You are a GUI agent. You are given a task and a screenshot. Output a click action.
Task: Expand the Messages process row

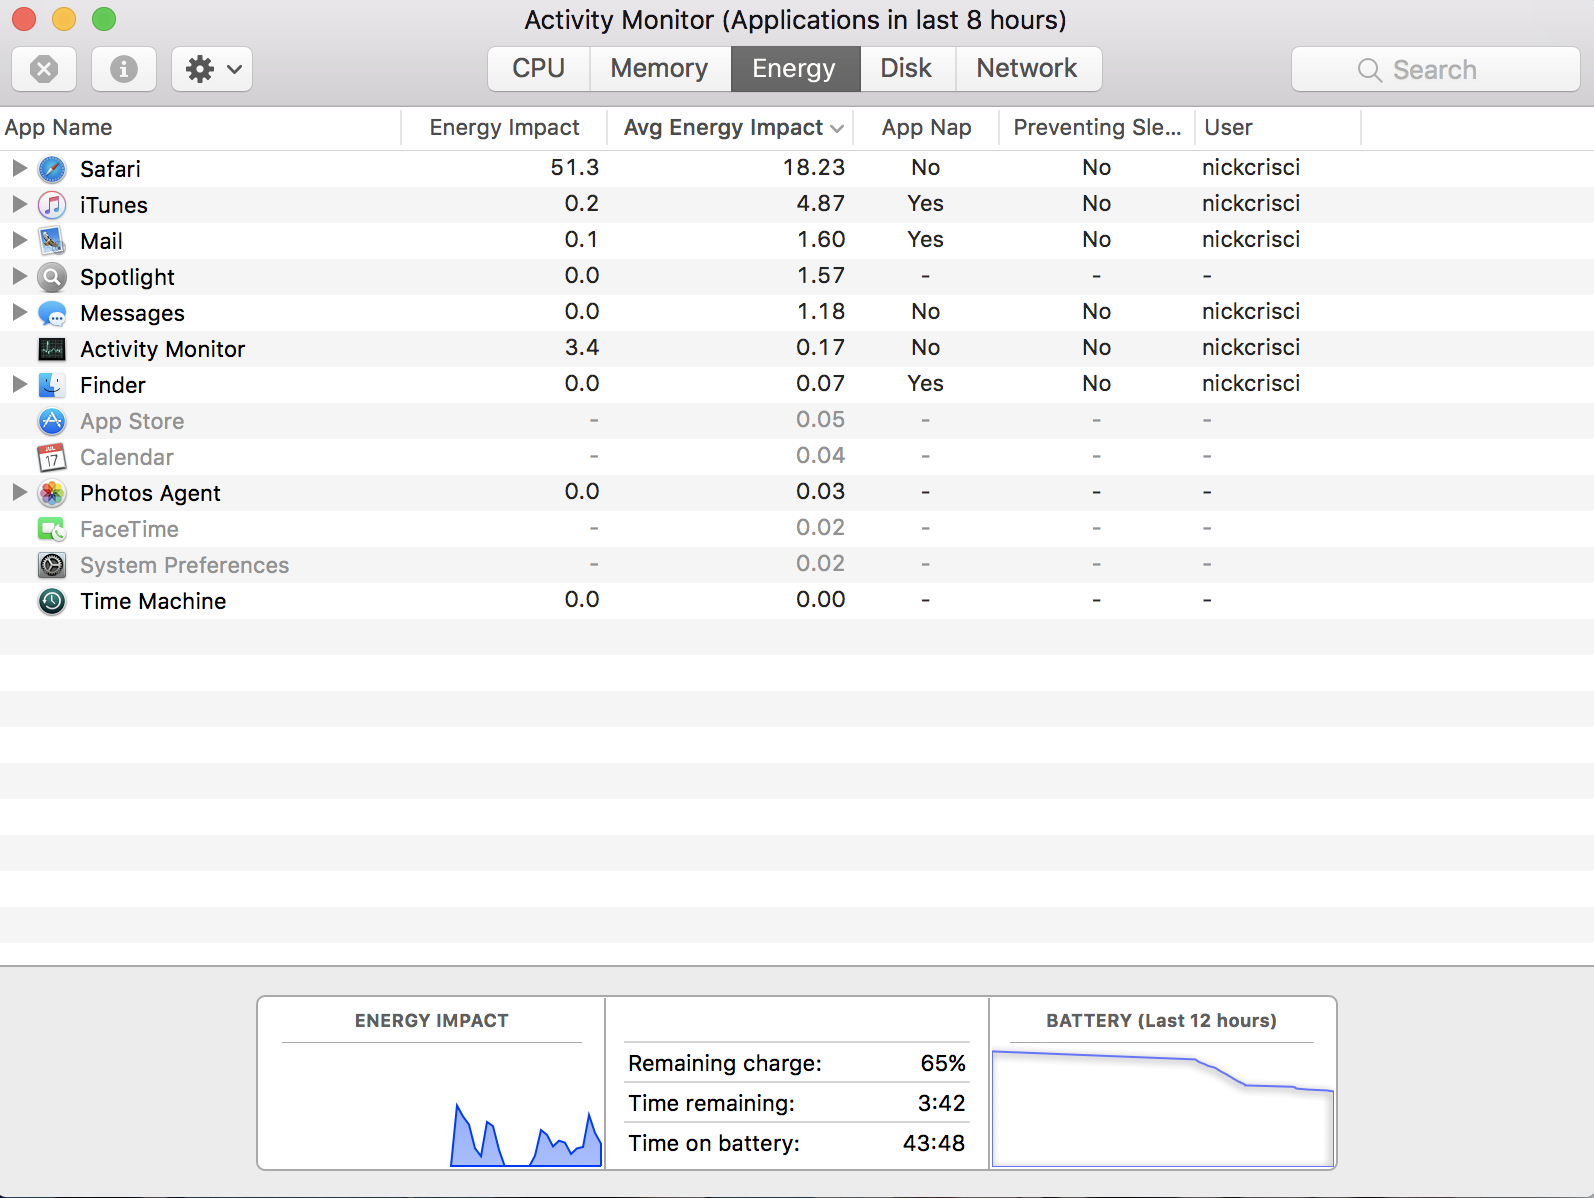19,312
